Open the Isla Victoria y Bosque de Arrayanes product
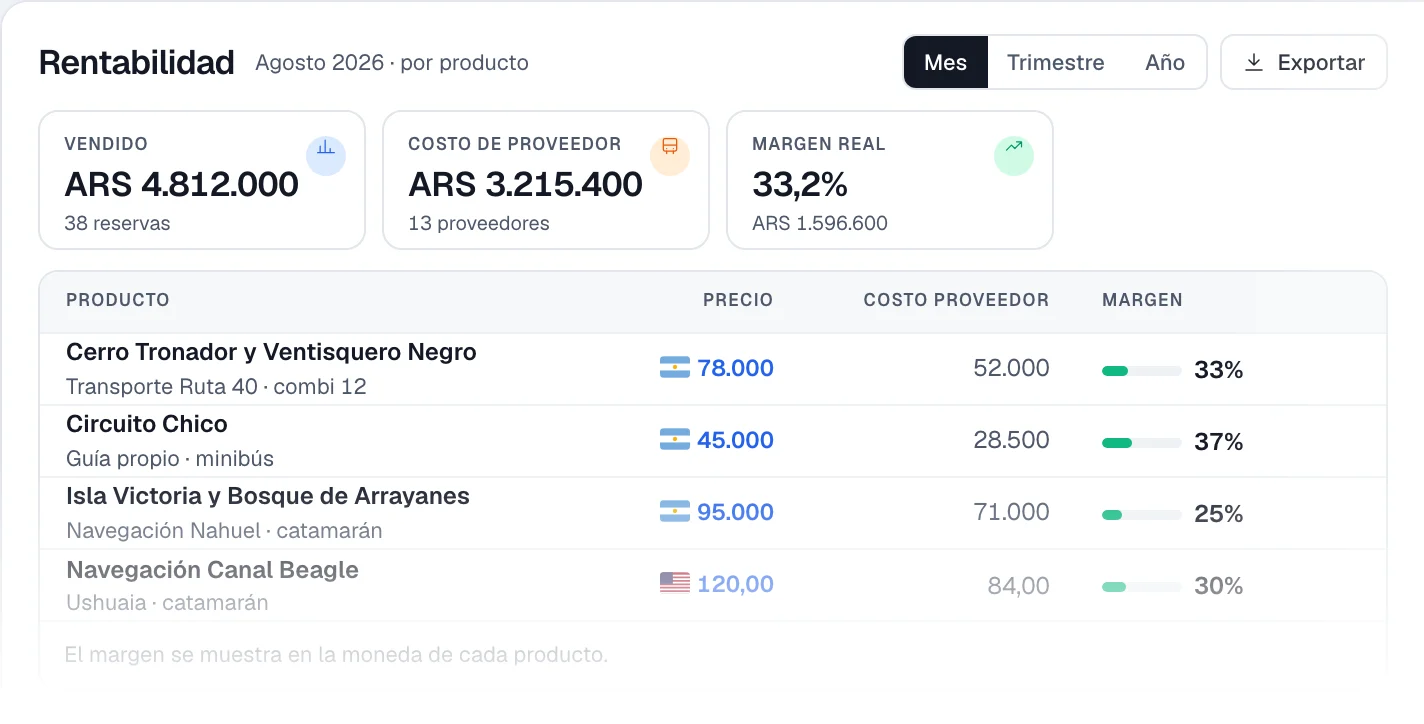1424x724 pixels. tap(268, 496)
